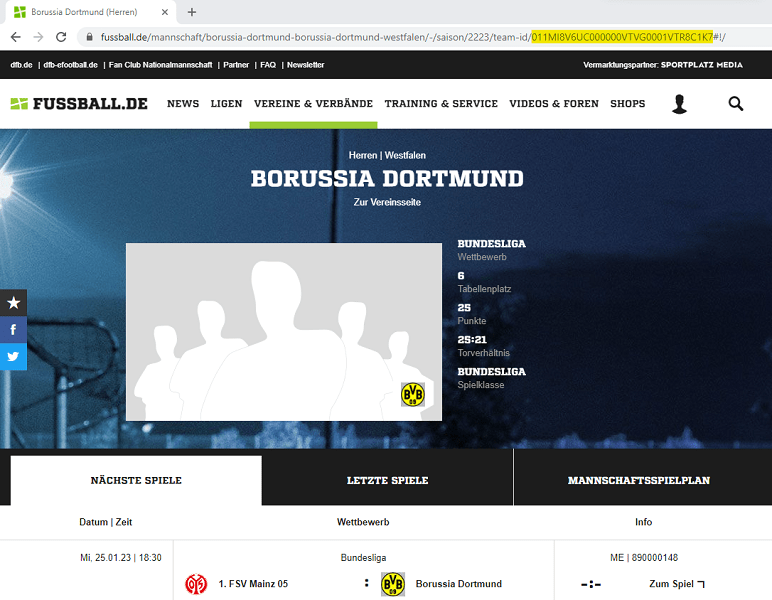Open the user profile icon
Screen dimensions: 772x600
[x=679, y=104]
